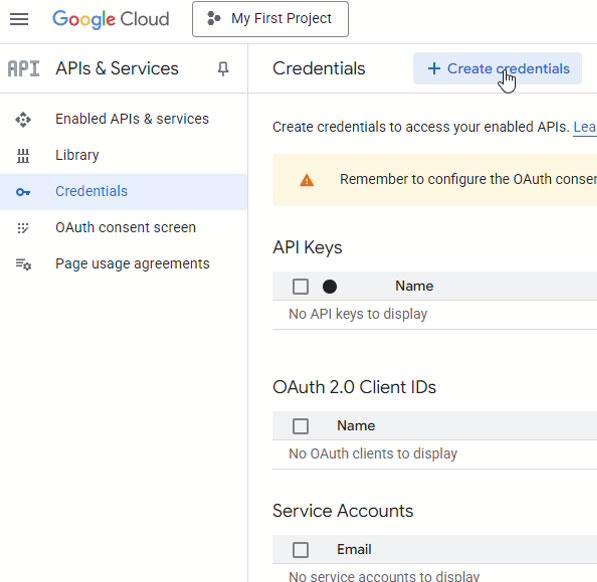Open the My First Project selector
This screenshot has width=597, height=582.
click(270, 19)
